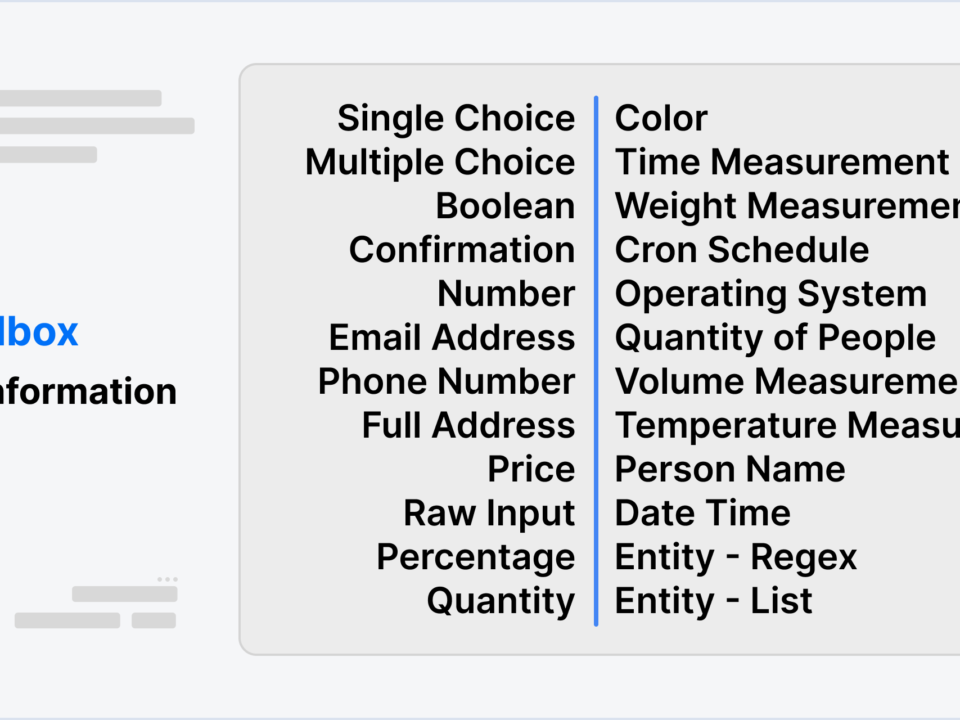Select the Percentage type
This screenshot has width=960, height=720.
(476, 558)
